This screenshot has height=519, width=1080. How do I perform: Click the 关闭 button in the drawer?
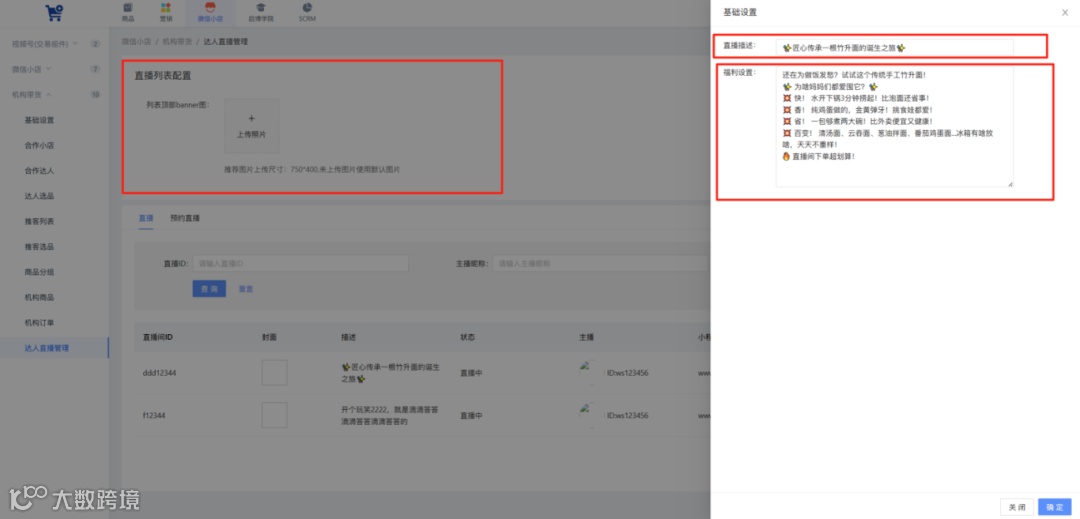tap(1016, 507)
